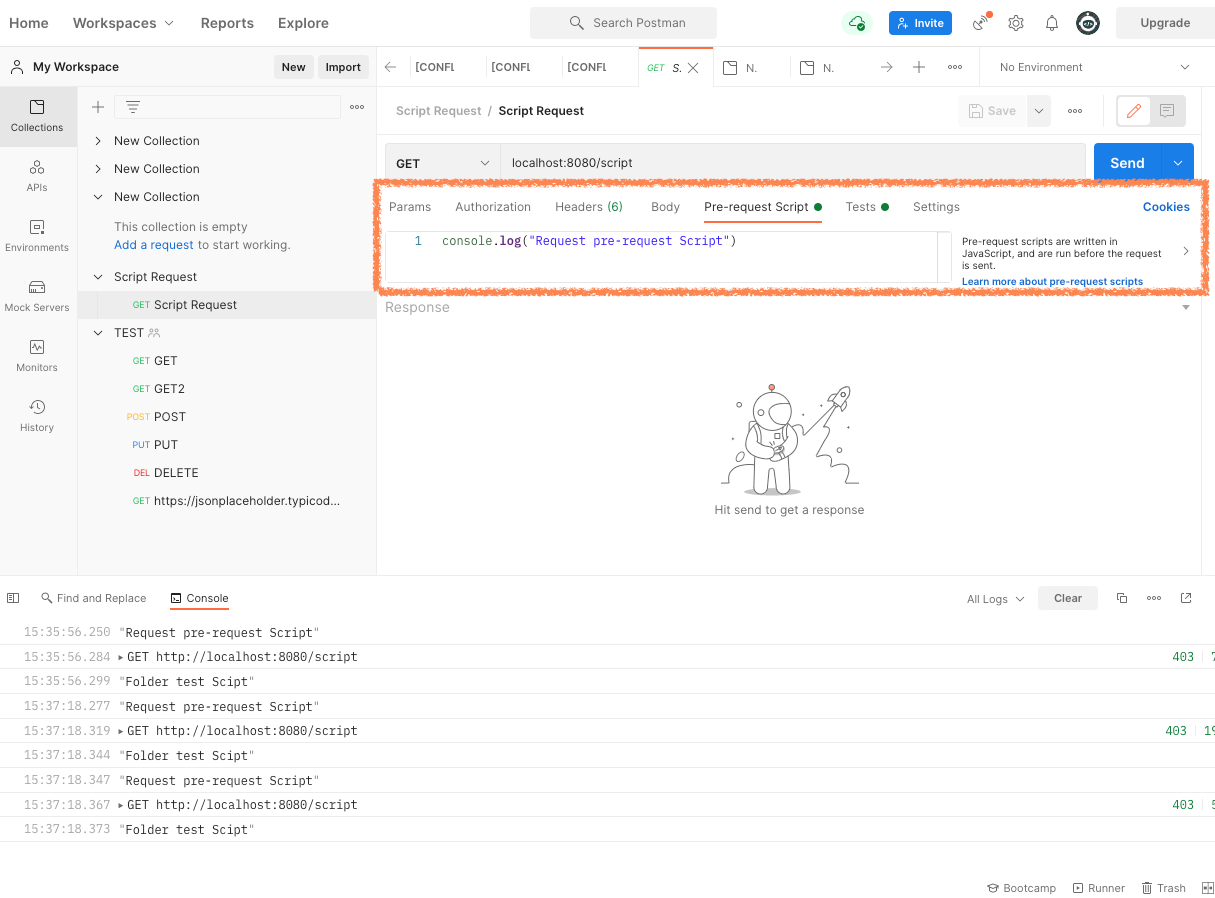1215x898 pixels.
Task: Open the GET method dropdown
Action: pyautogui.click(x=443, y=163)
